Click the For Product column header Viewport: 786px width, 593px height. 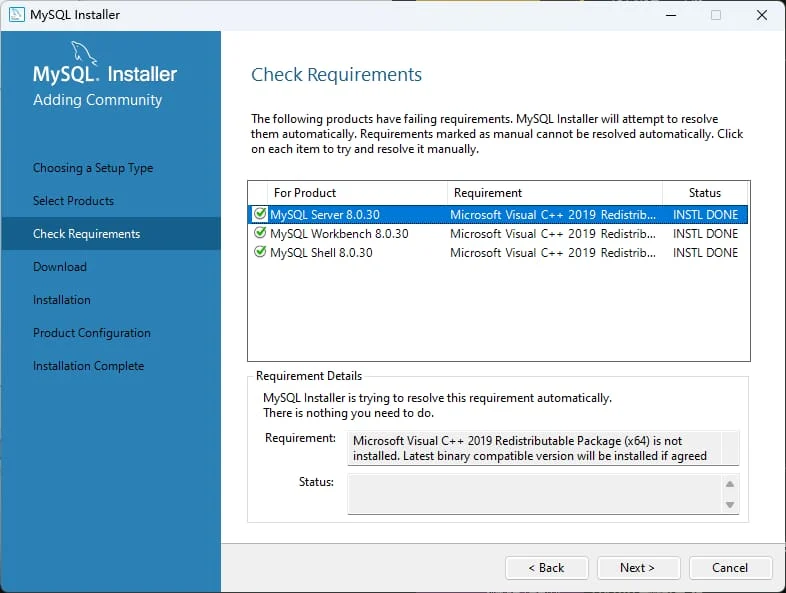[357, 193]
